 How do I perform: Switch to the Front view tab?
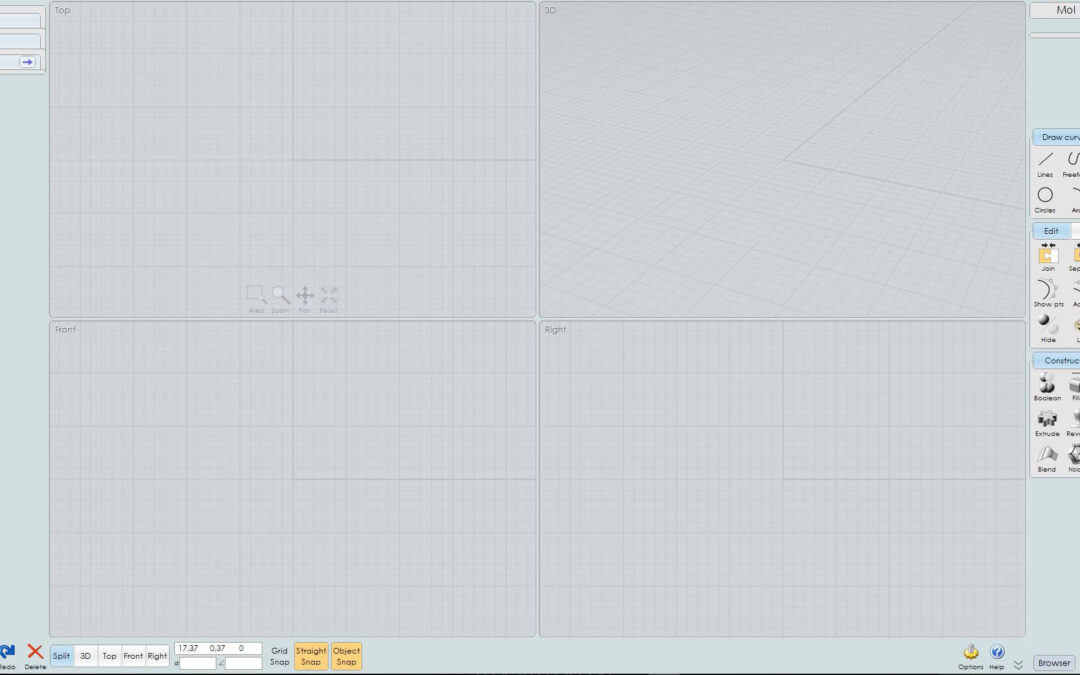pyautogui.click(x=133, y=656)
